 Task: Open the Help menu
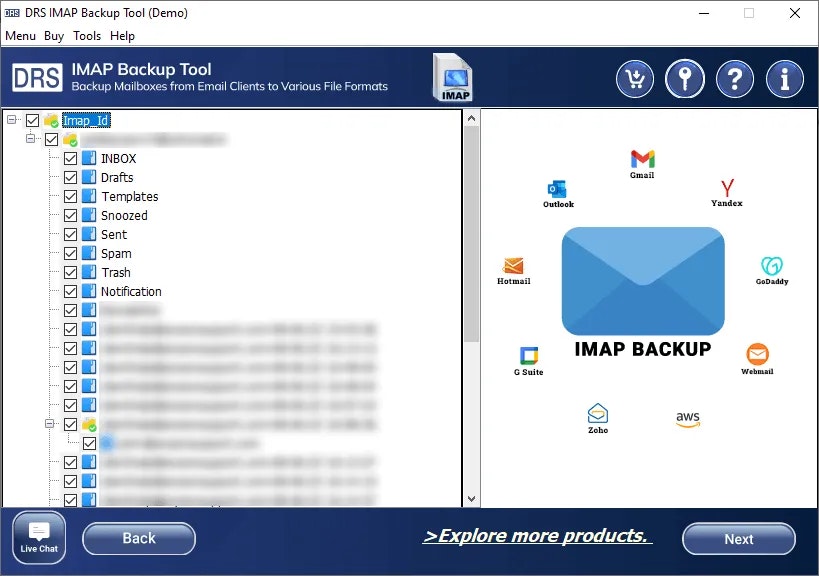click(x=122, y=36)
